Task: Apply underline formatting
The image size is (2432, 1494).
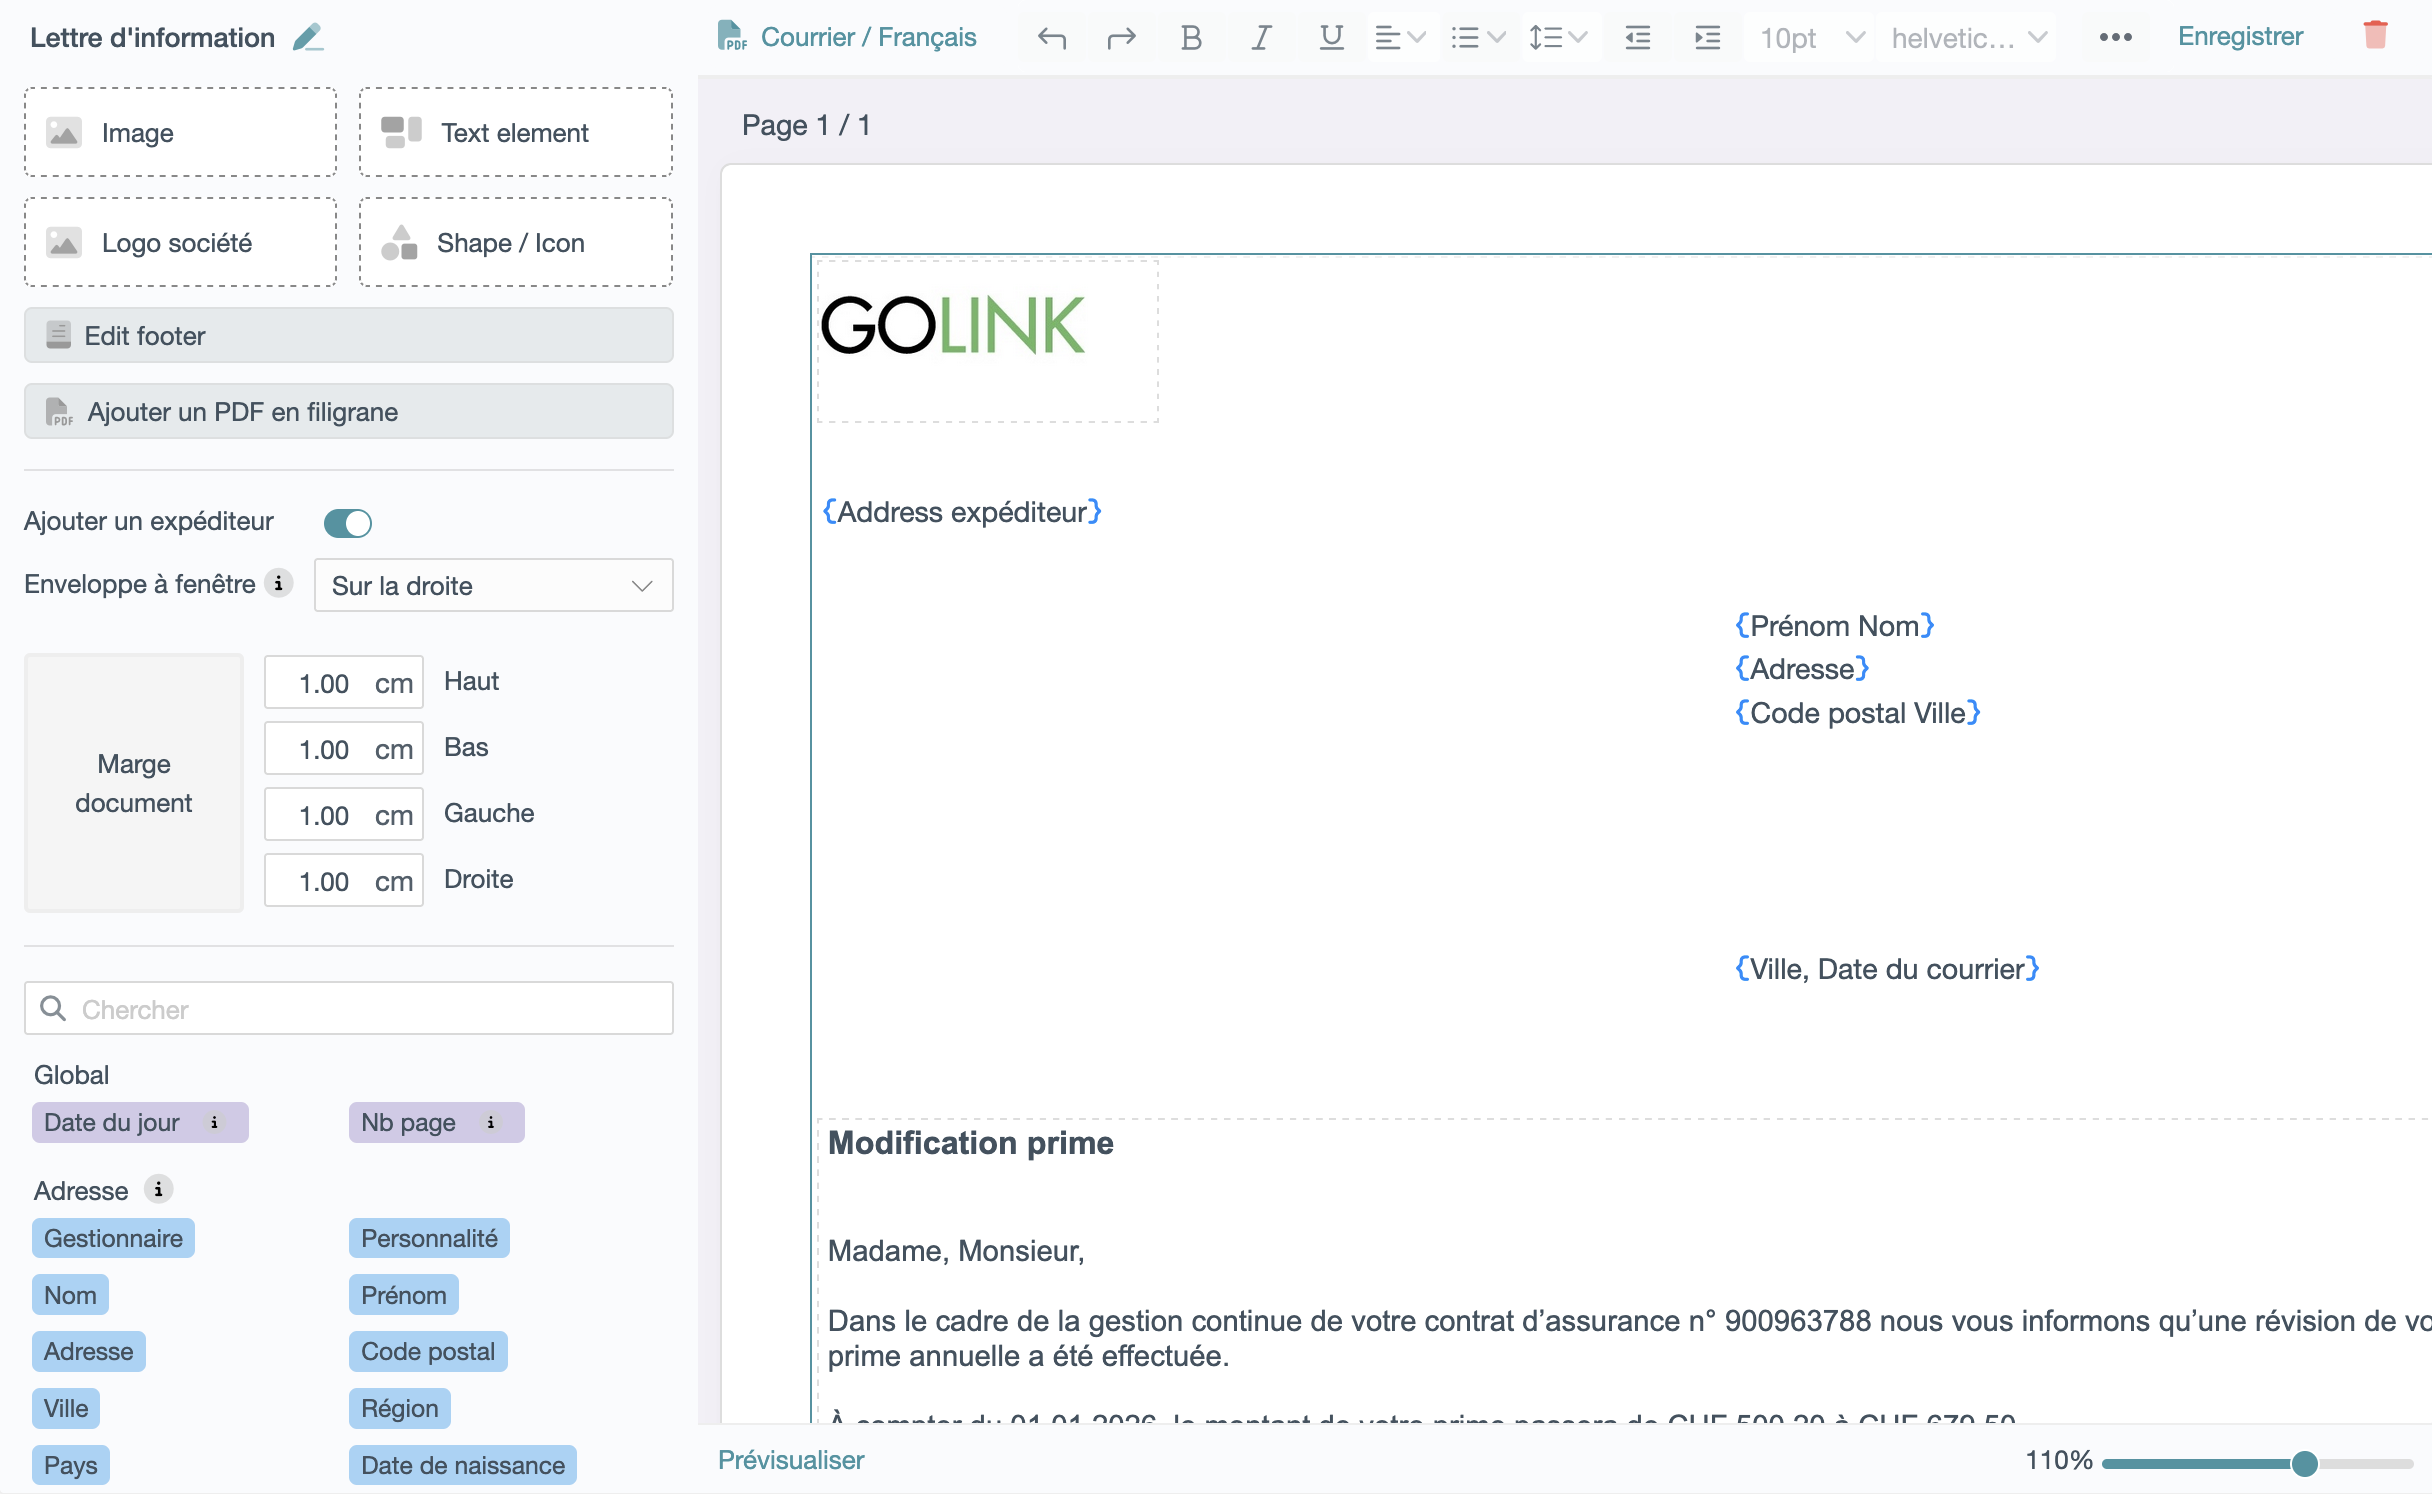Action: click(1330, 38)
